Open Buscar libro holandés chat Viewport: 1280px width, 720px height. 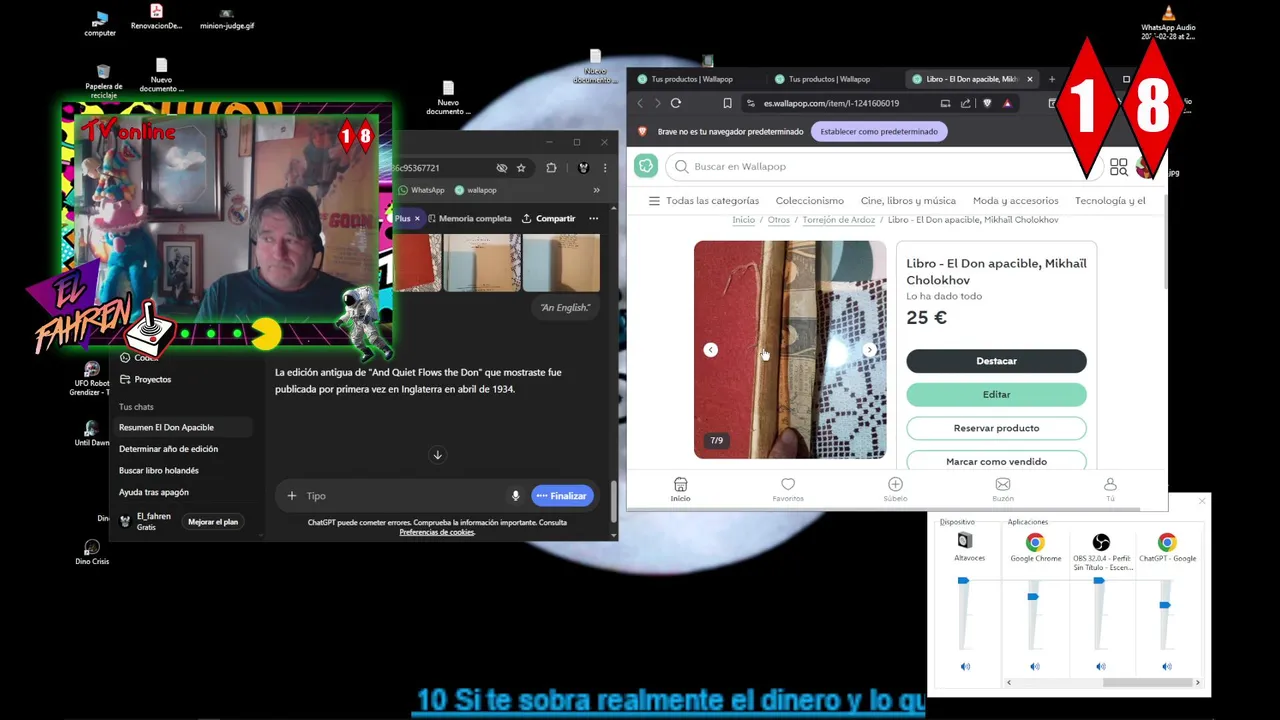(x=159, y=471)
